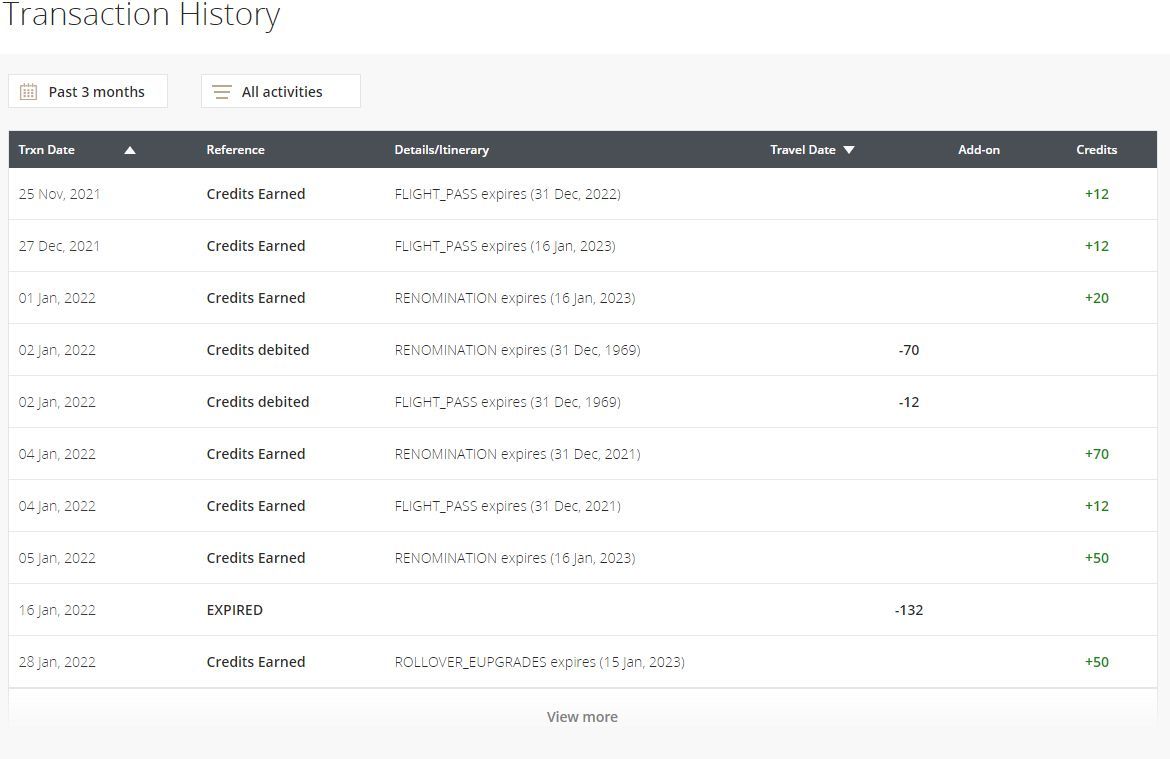Click the Credits column header

coord(1096,149)
